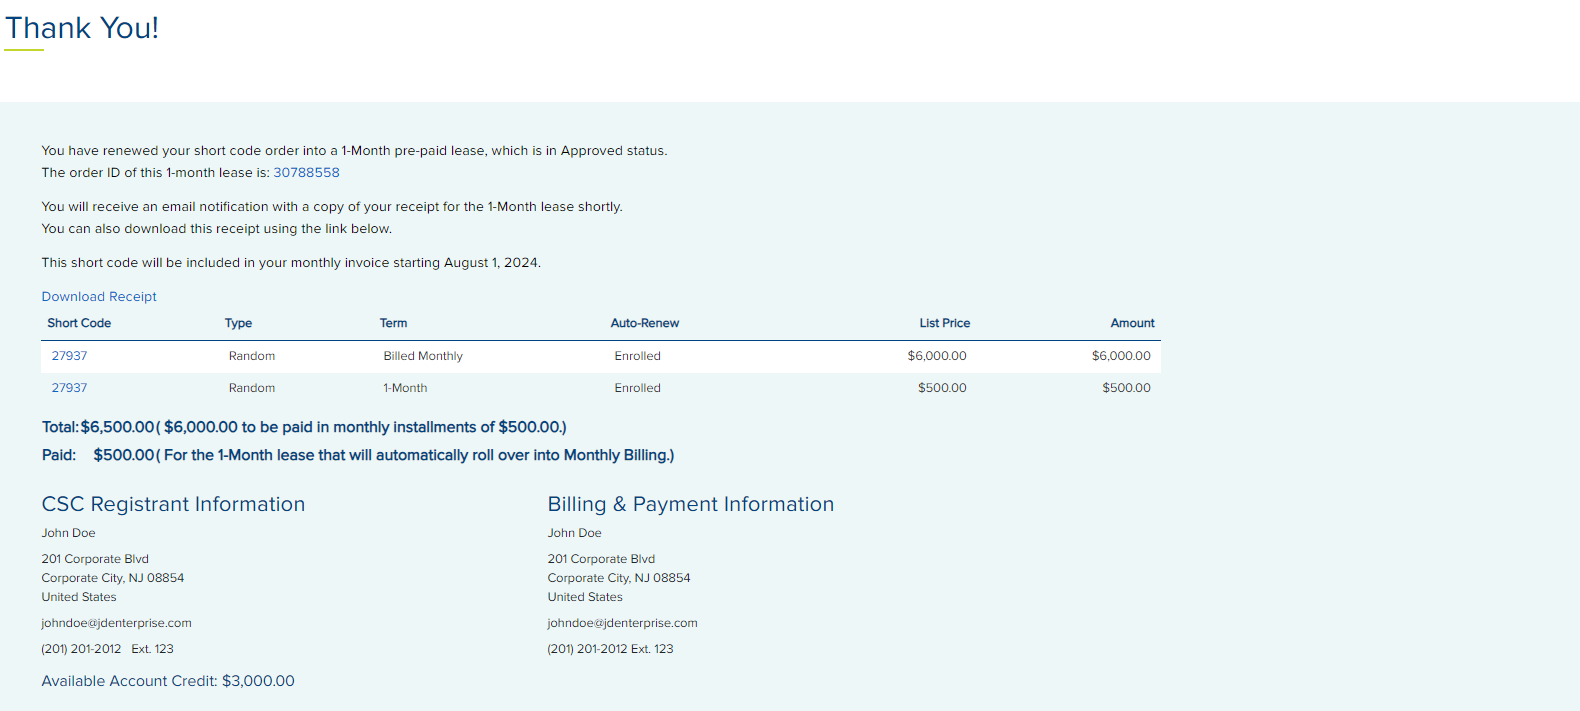Open short code 27937 in Billed Monthly row
This screenshot has height=711, width=1580.
click(x=69, y=356)
